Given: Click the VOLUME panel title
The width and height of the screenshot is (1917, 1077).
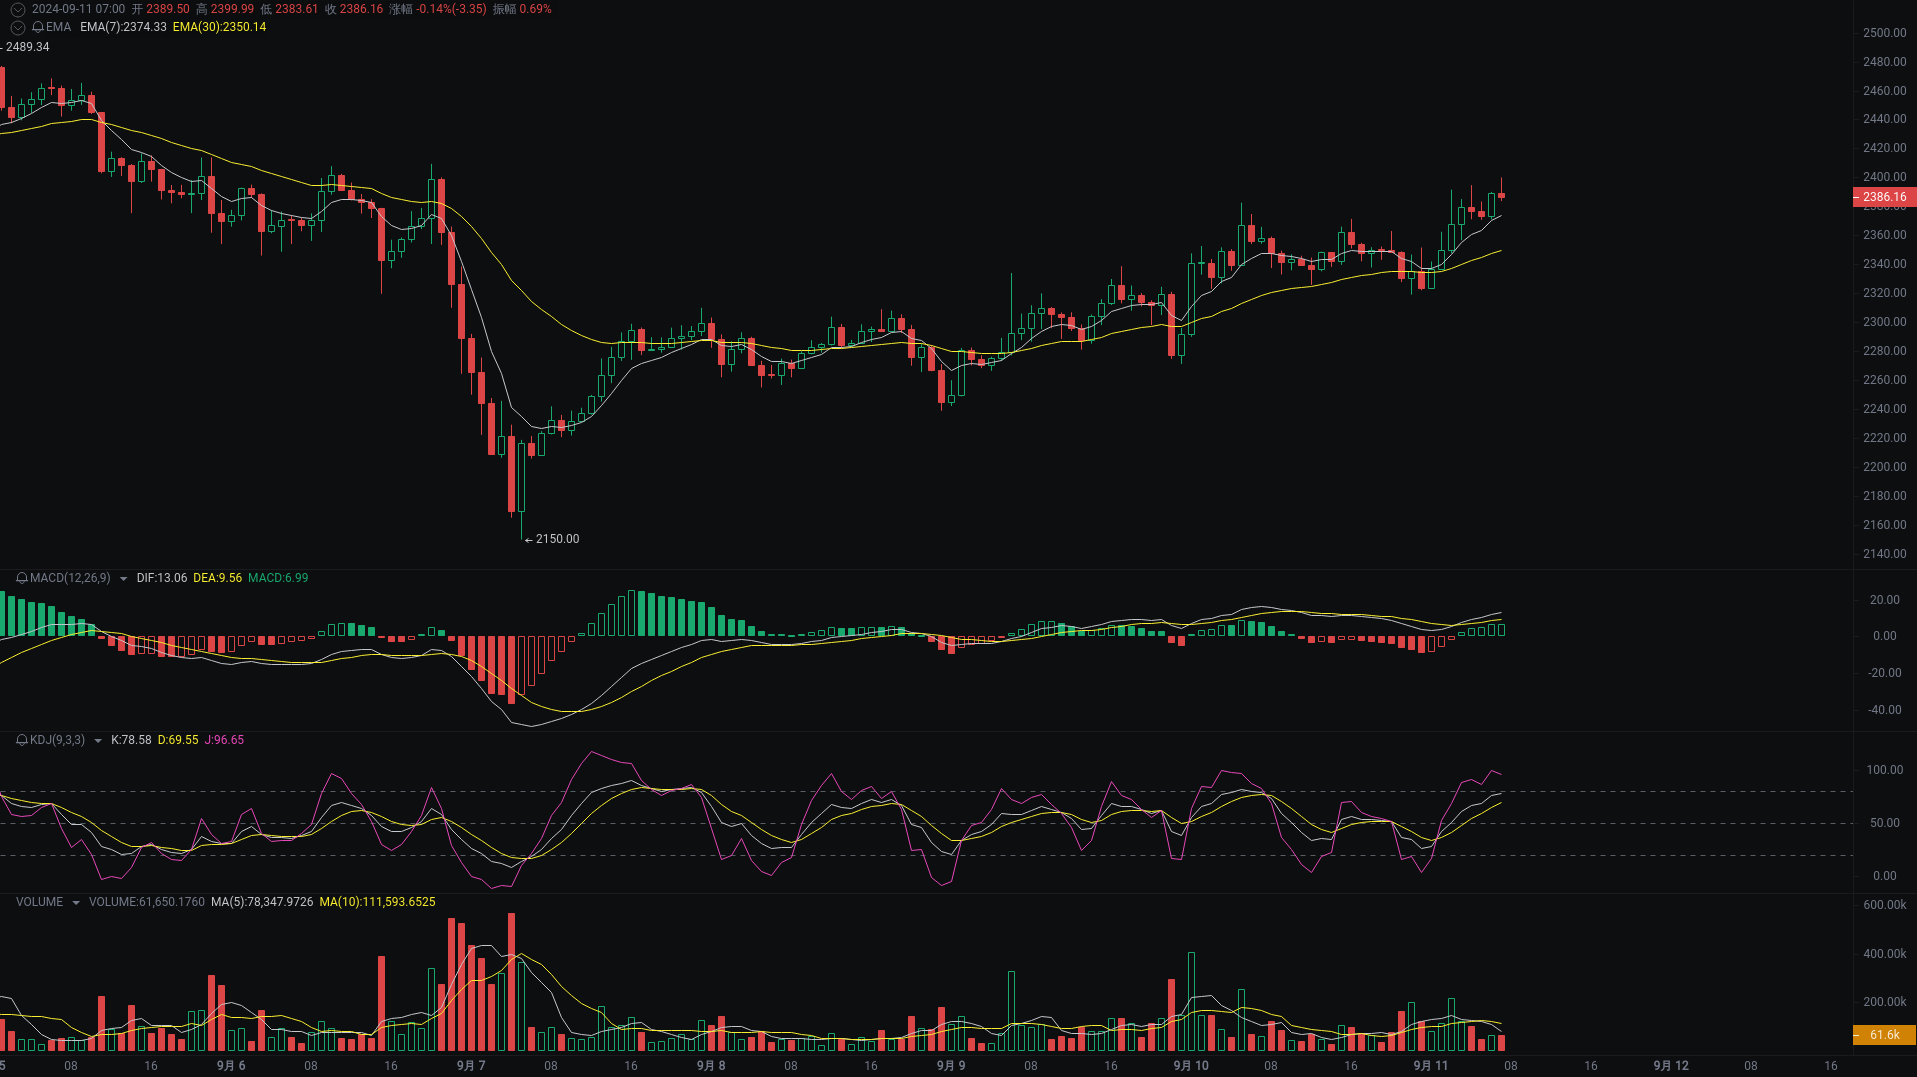Looking at the screenshot, I should [39, 902].
